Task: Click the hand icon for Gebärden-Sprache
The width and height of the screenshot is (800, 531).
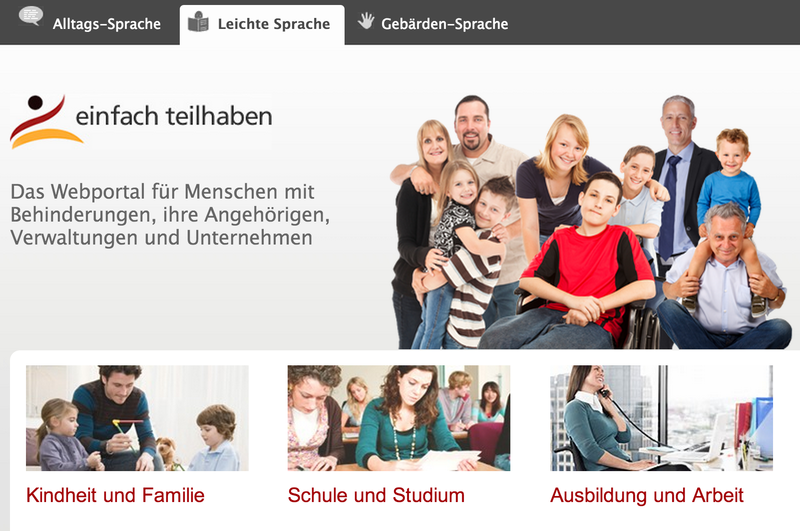Action: pos(366,21)
